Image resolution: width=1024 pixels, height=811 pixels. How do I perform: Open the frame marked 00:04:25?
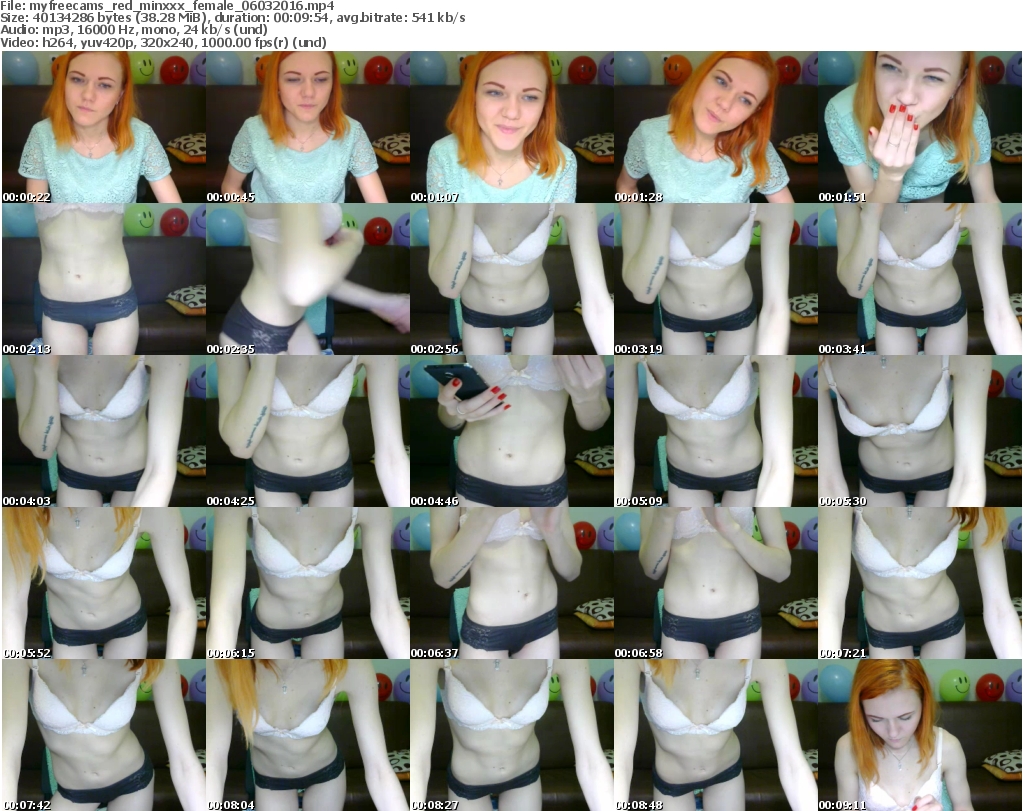[x=308, y=431]
